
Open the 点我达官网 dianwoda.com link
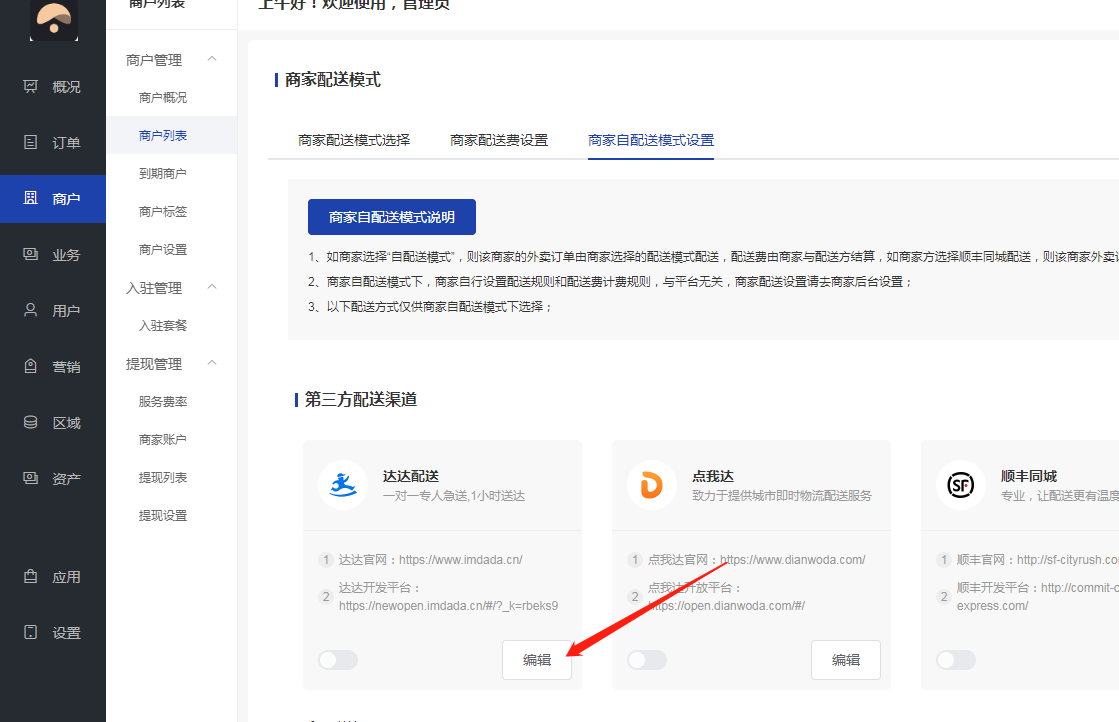click(792, 560)
